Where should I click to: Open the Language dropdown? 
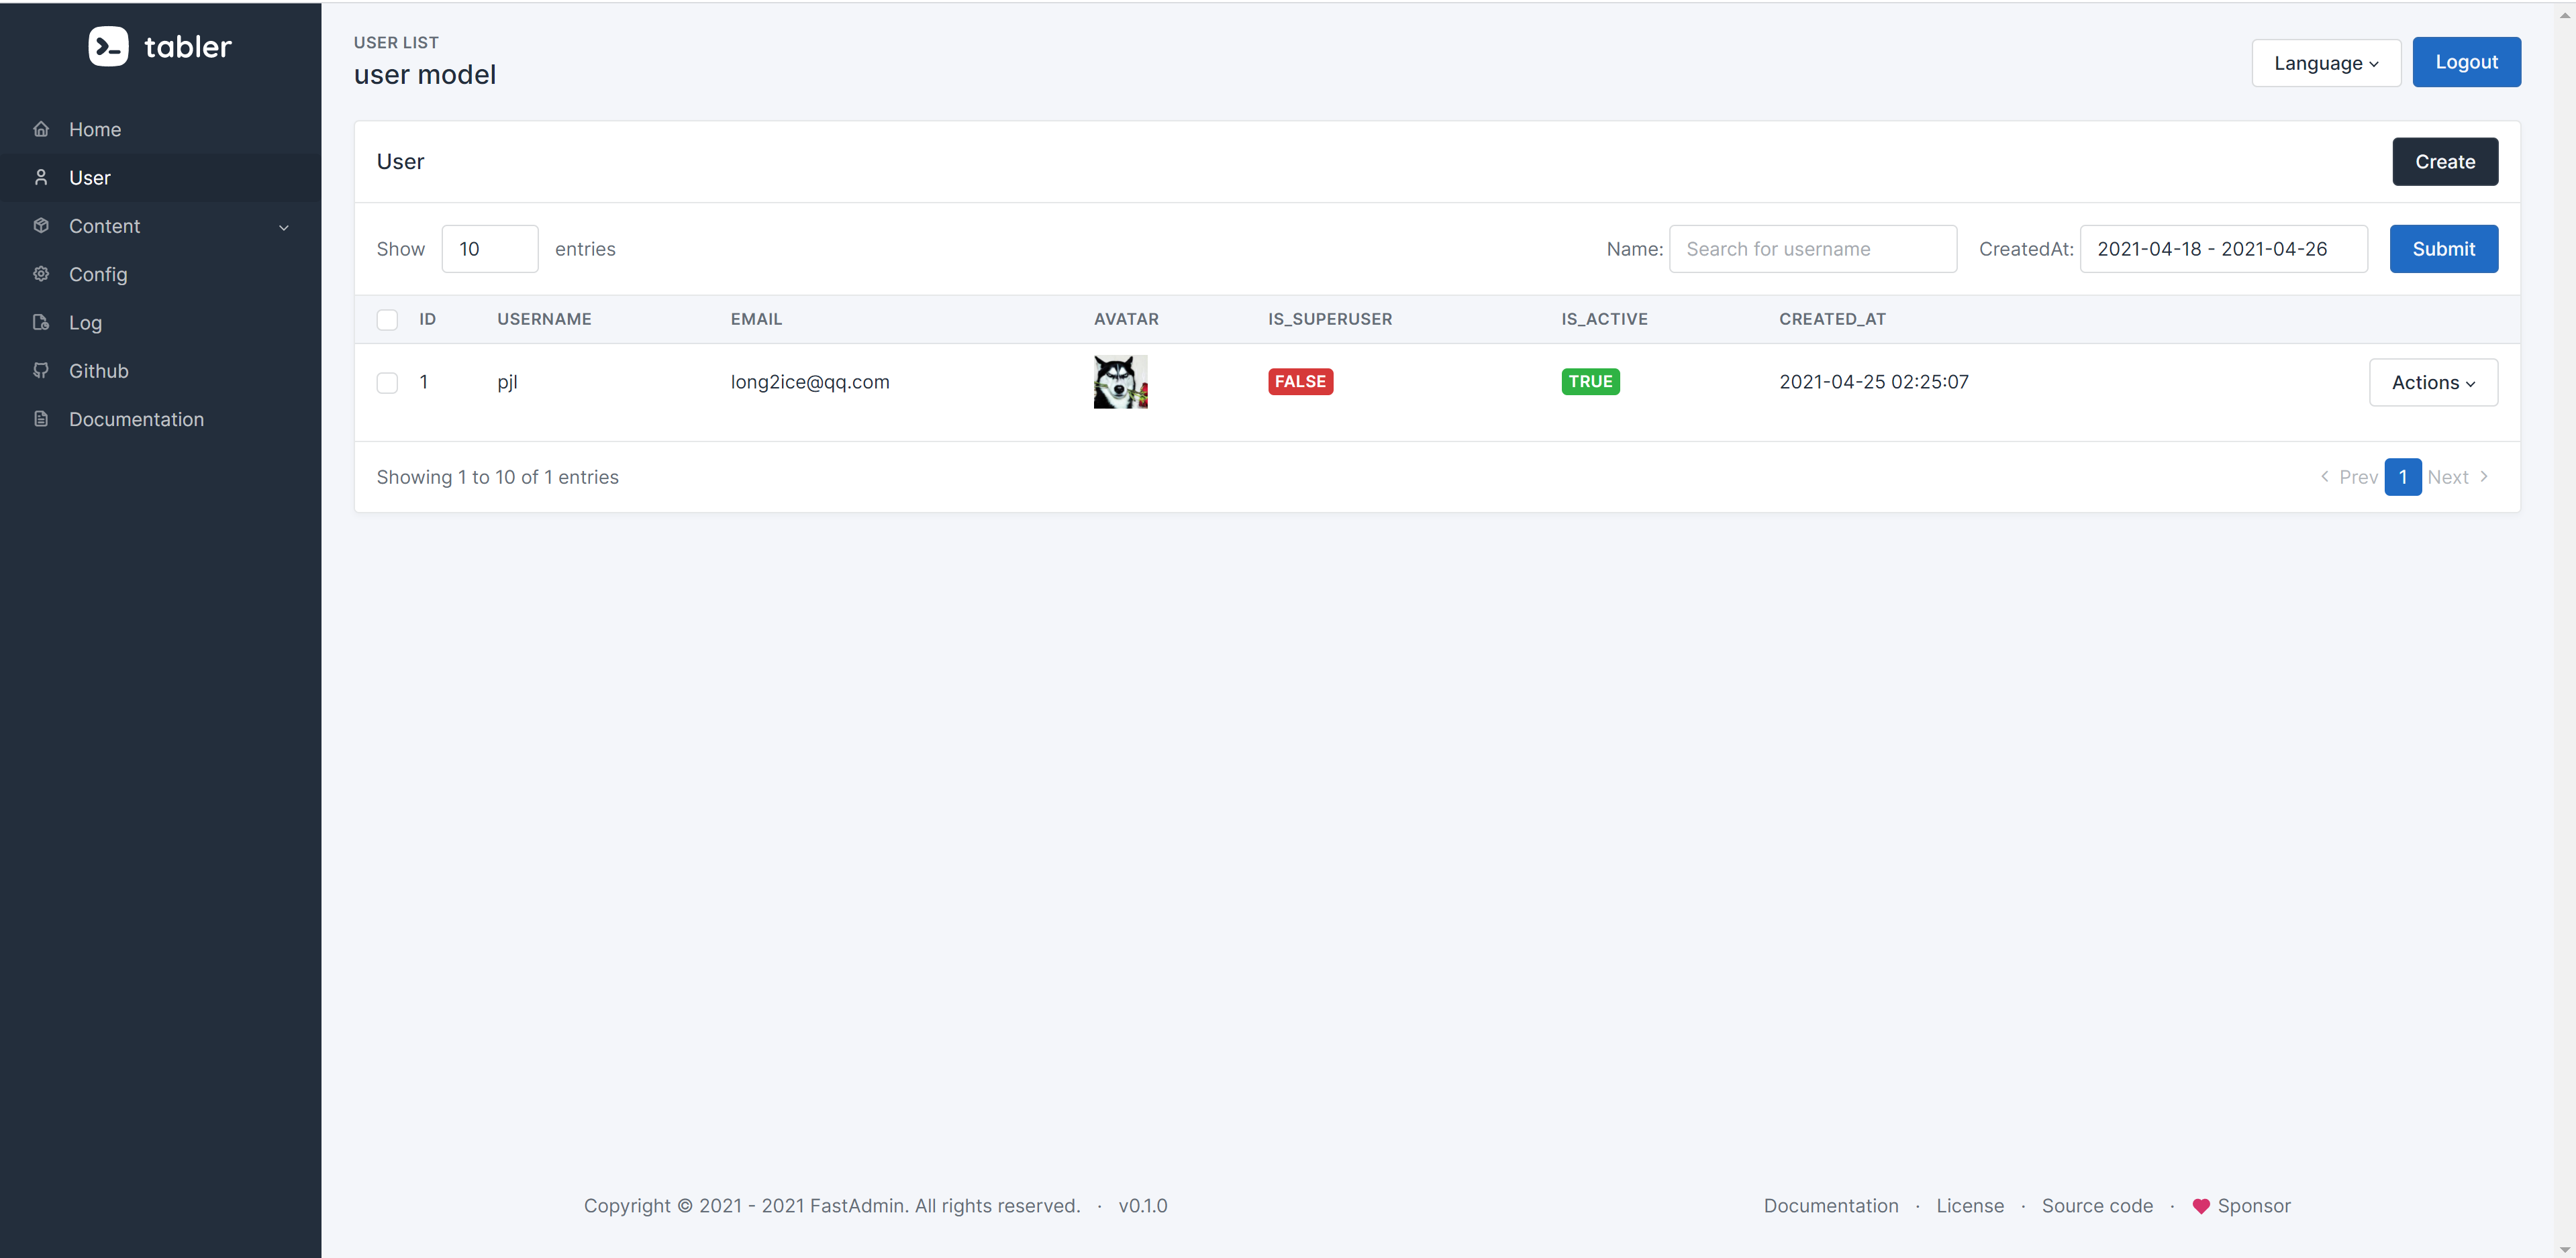[2325, 63]
